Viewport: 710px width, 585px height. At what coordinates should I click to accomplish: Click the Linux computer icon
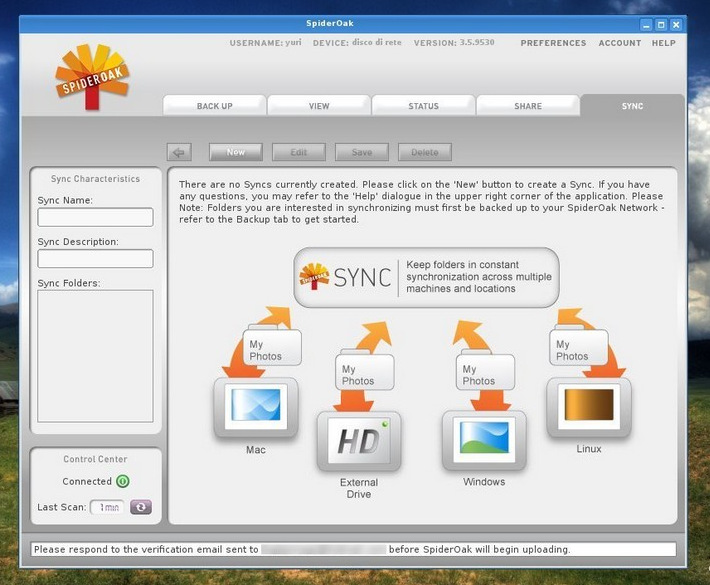coord(589,408)
